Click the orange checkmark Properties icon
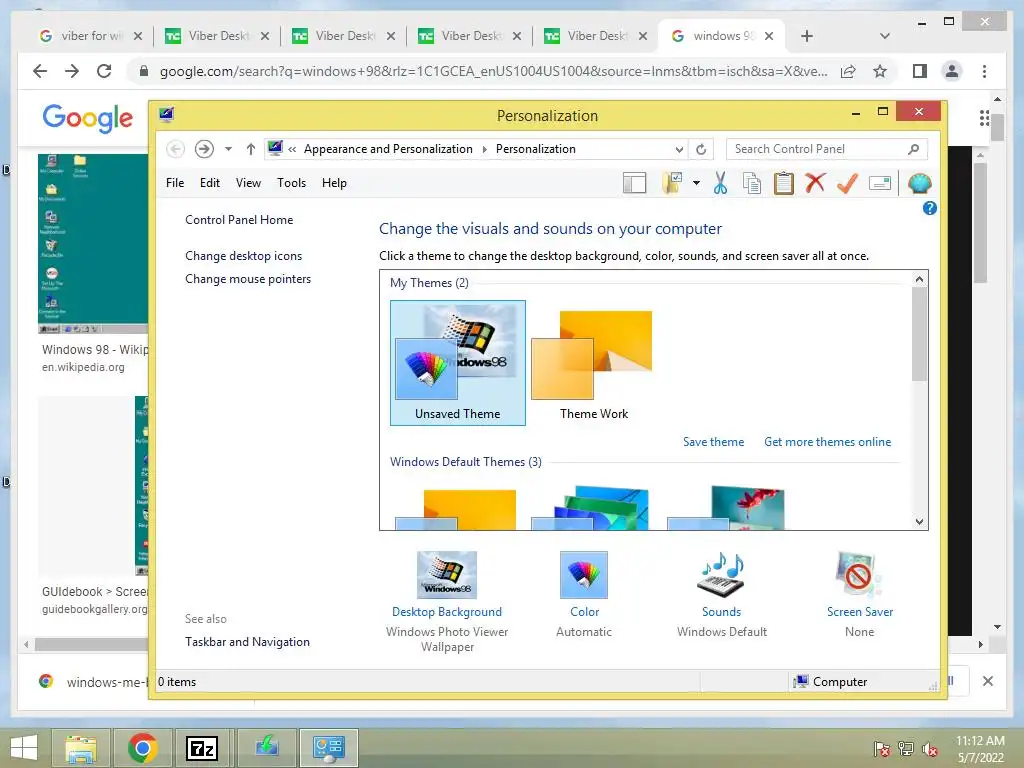The height and width of the screenshot is (768, 1024). [847, 183]
